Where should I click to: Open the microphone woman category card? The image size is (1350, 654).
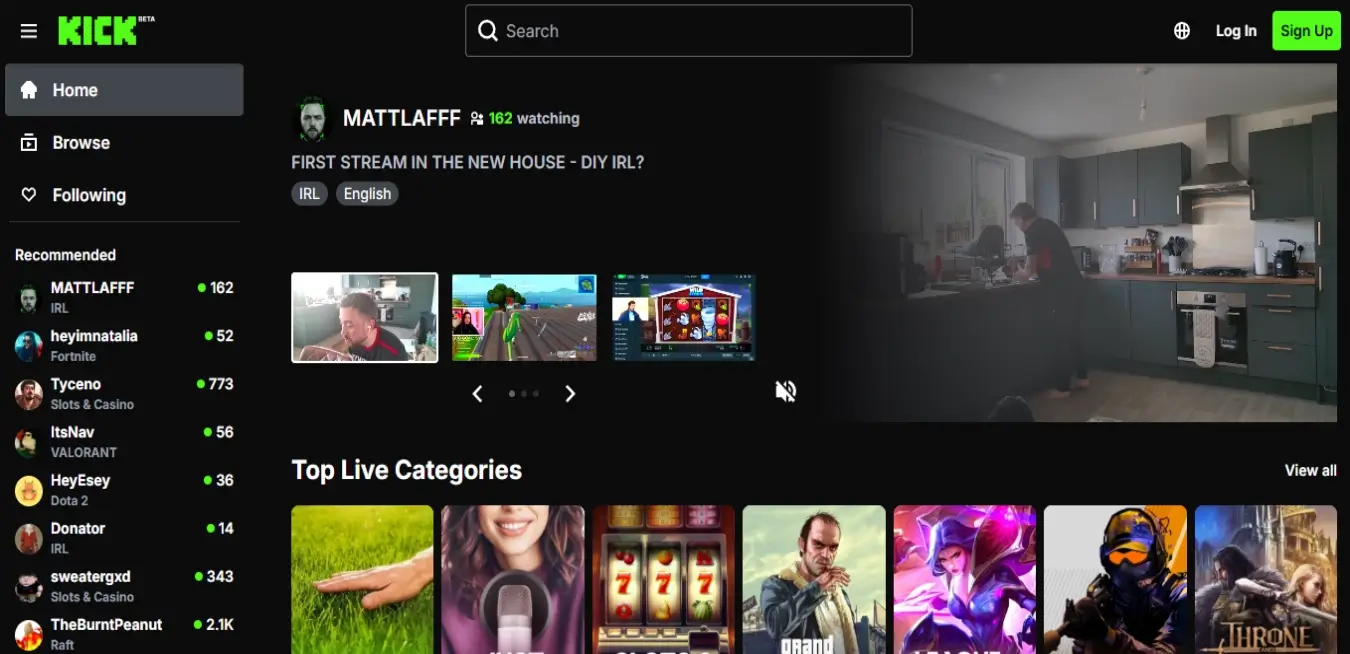pyautogui.click(x=513, y=579)
